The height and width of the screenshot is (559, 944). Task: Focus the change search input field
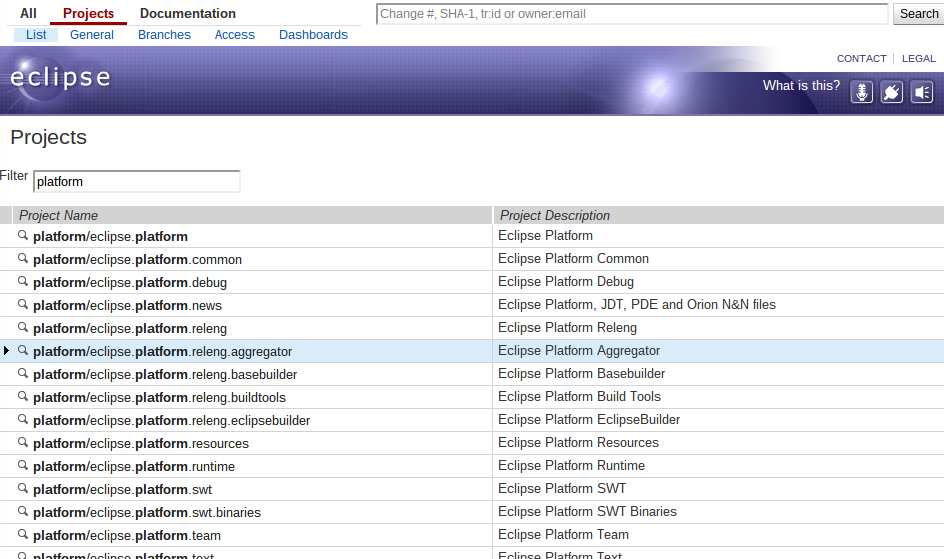pos(632,14)
